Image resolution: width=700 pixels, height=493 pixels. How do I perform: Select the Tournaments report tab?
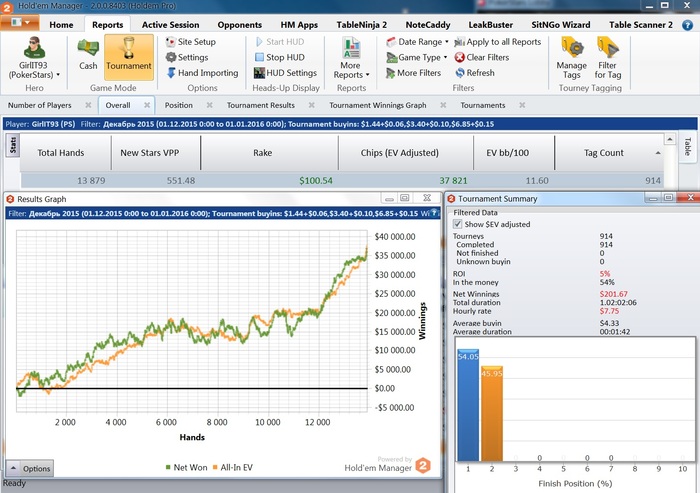pyautogui.click(x=483, y=105)
